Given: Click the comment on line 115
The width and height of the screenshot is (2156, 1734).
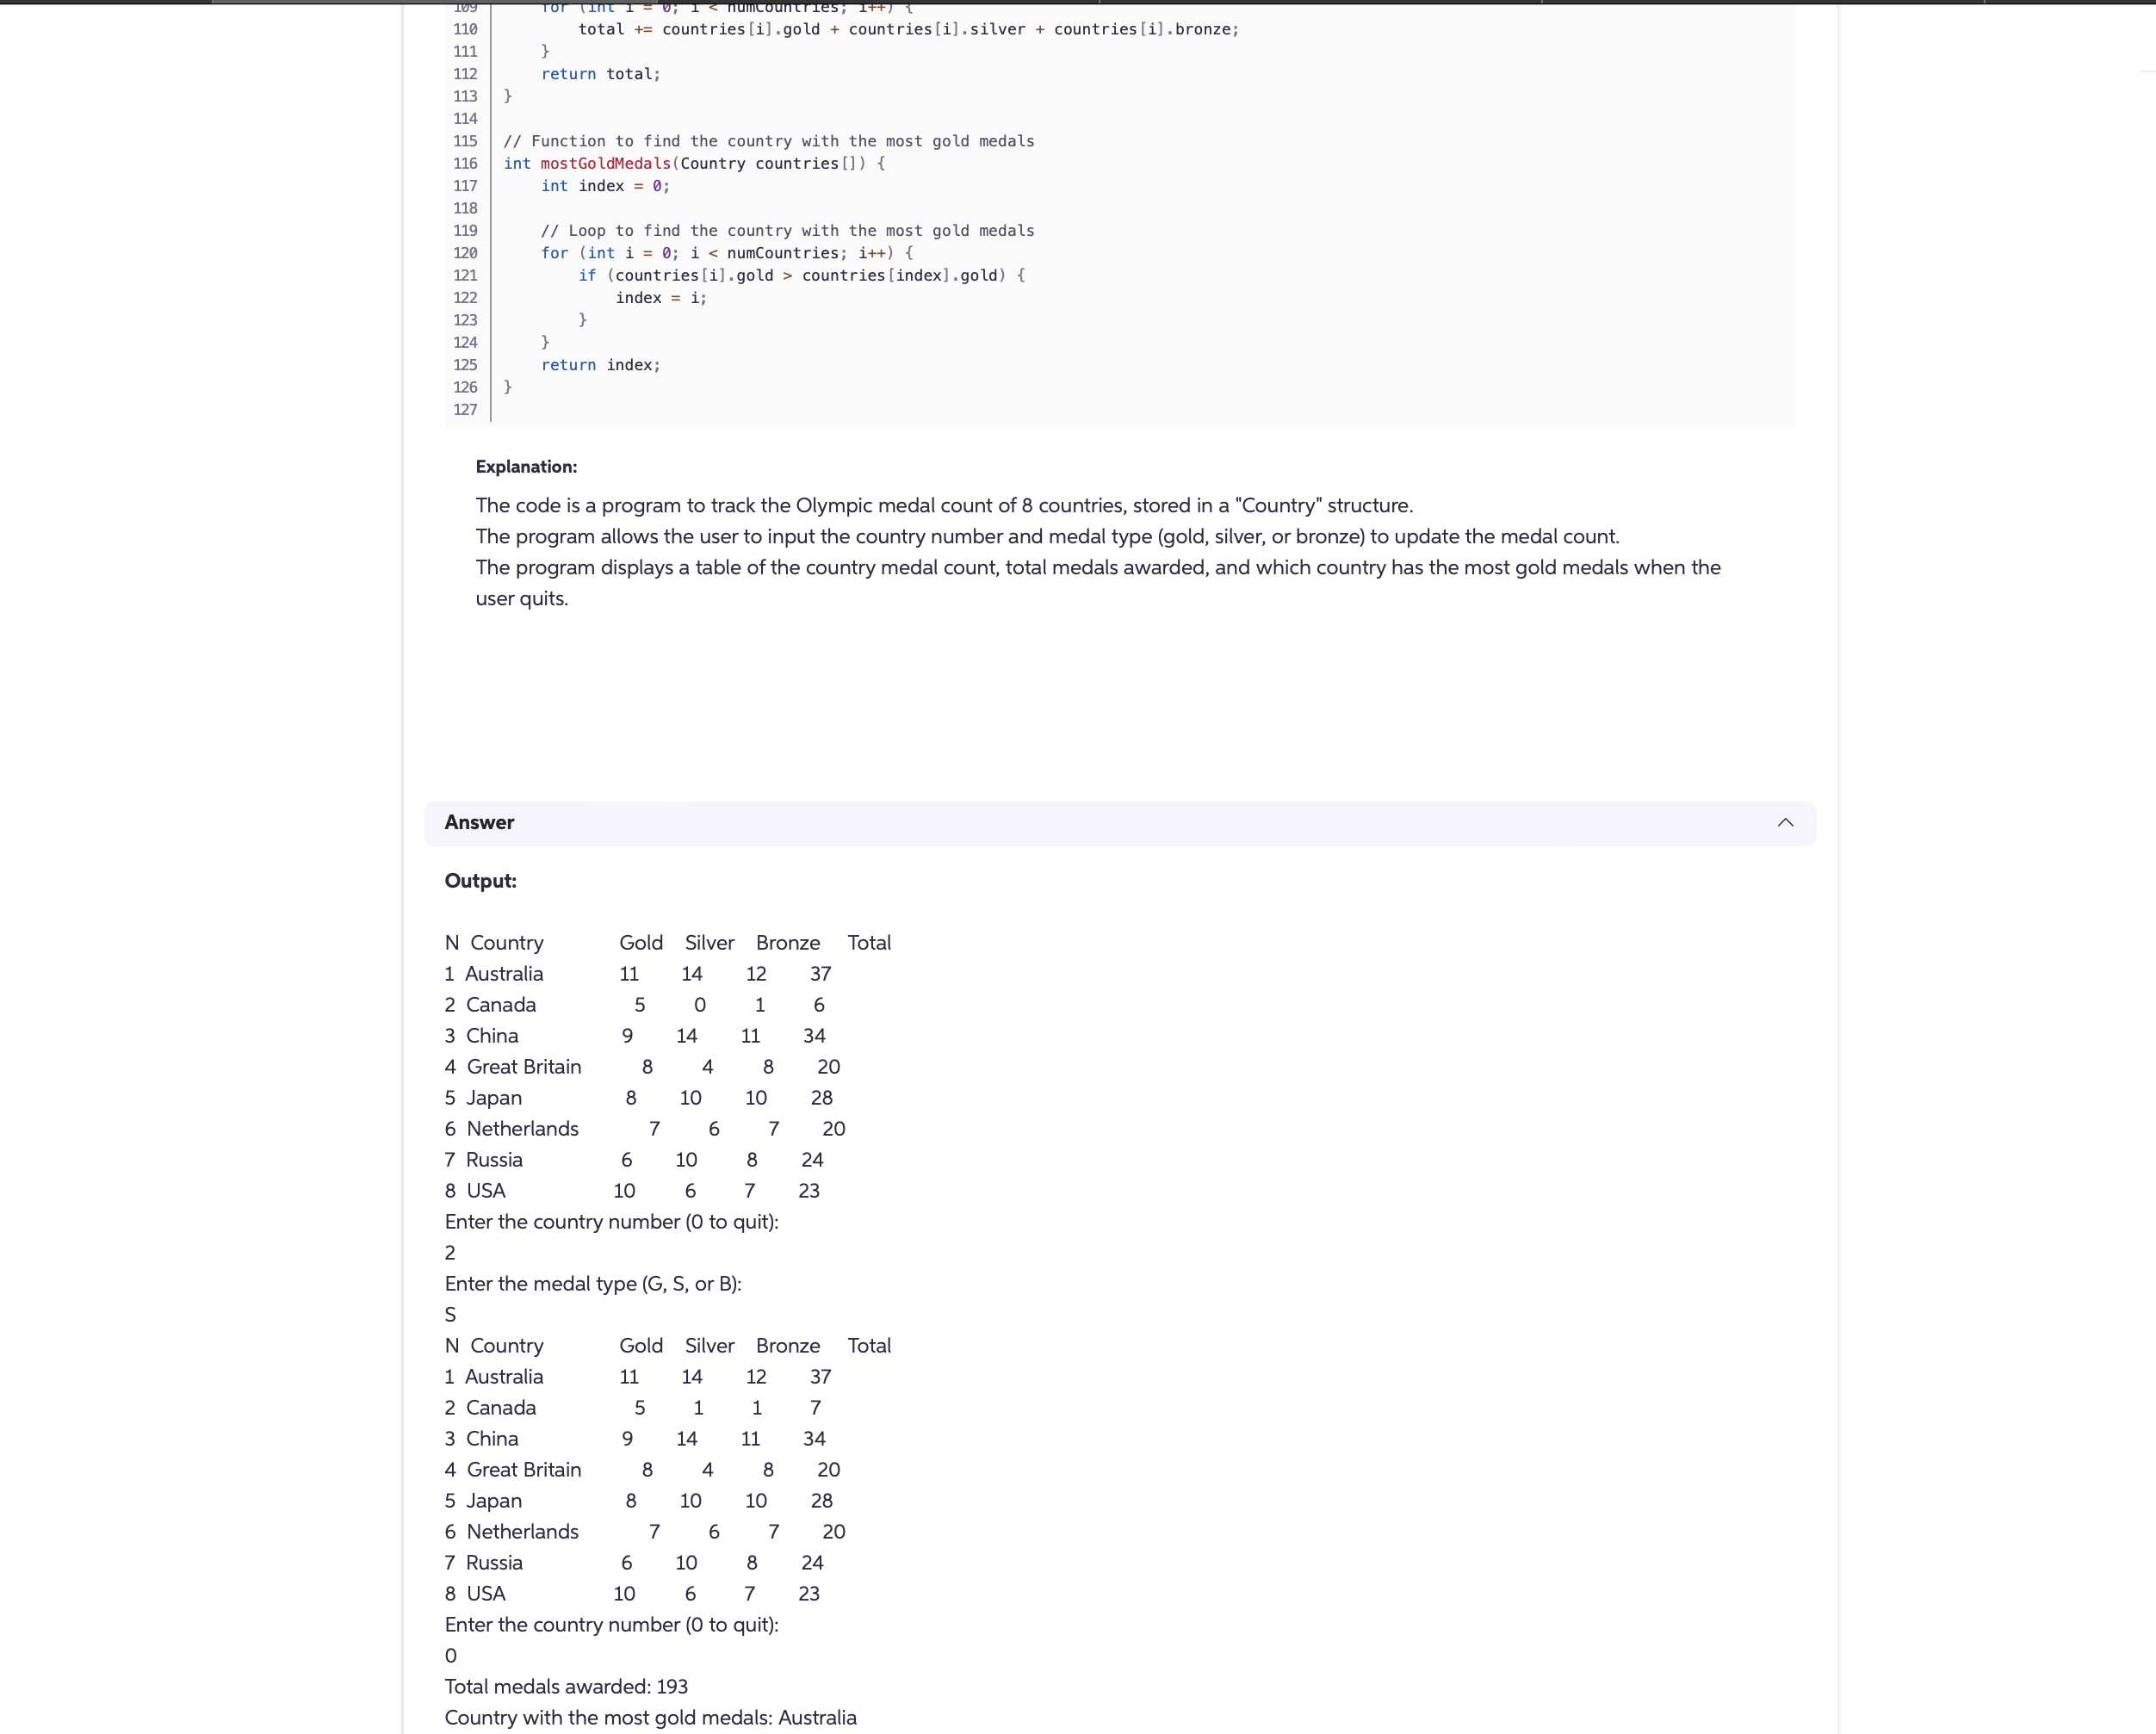Looking at the screenshot, I should tap(768, 141).
